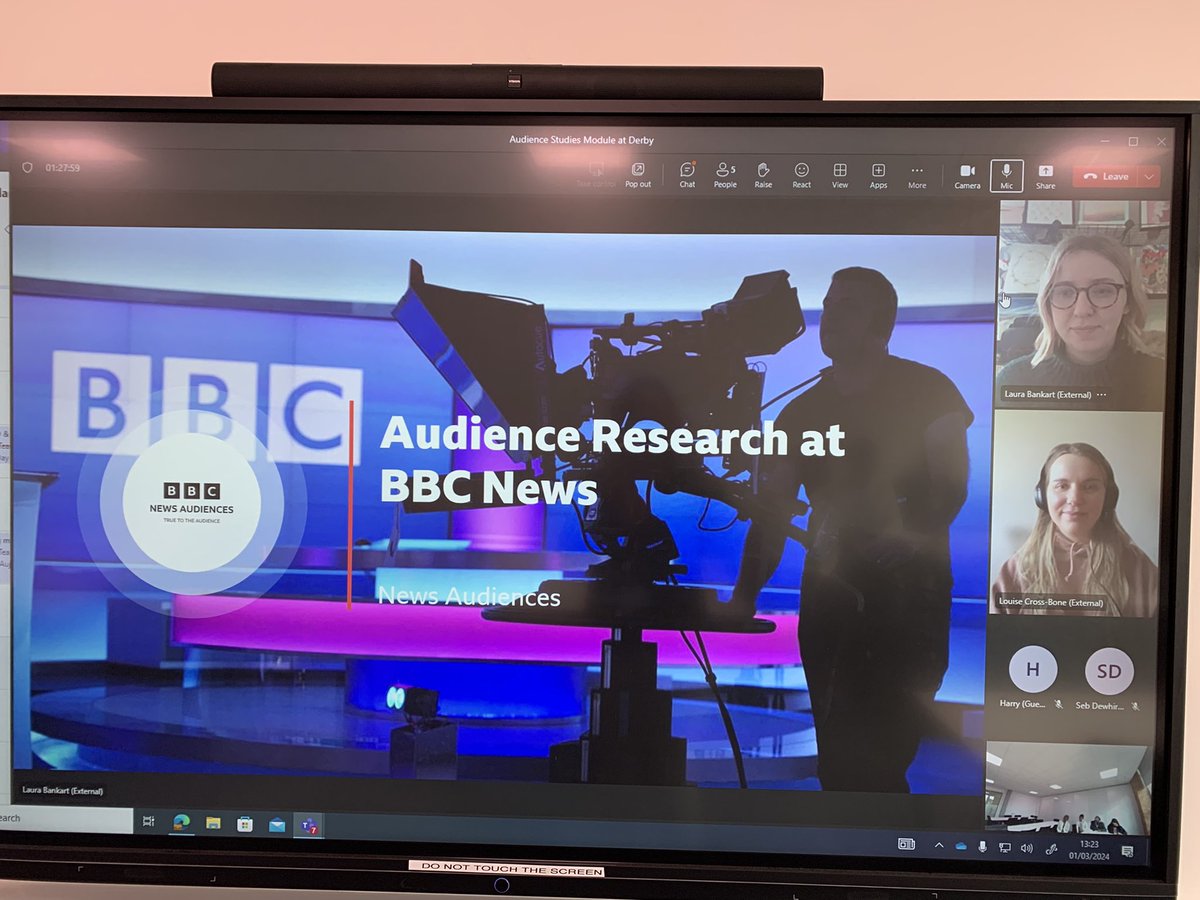
Task: Click the shield security icon near timer
Action: (27, 167)
